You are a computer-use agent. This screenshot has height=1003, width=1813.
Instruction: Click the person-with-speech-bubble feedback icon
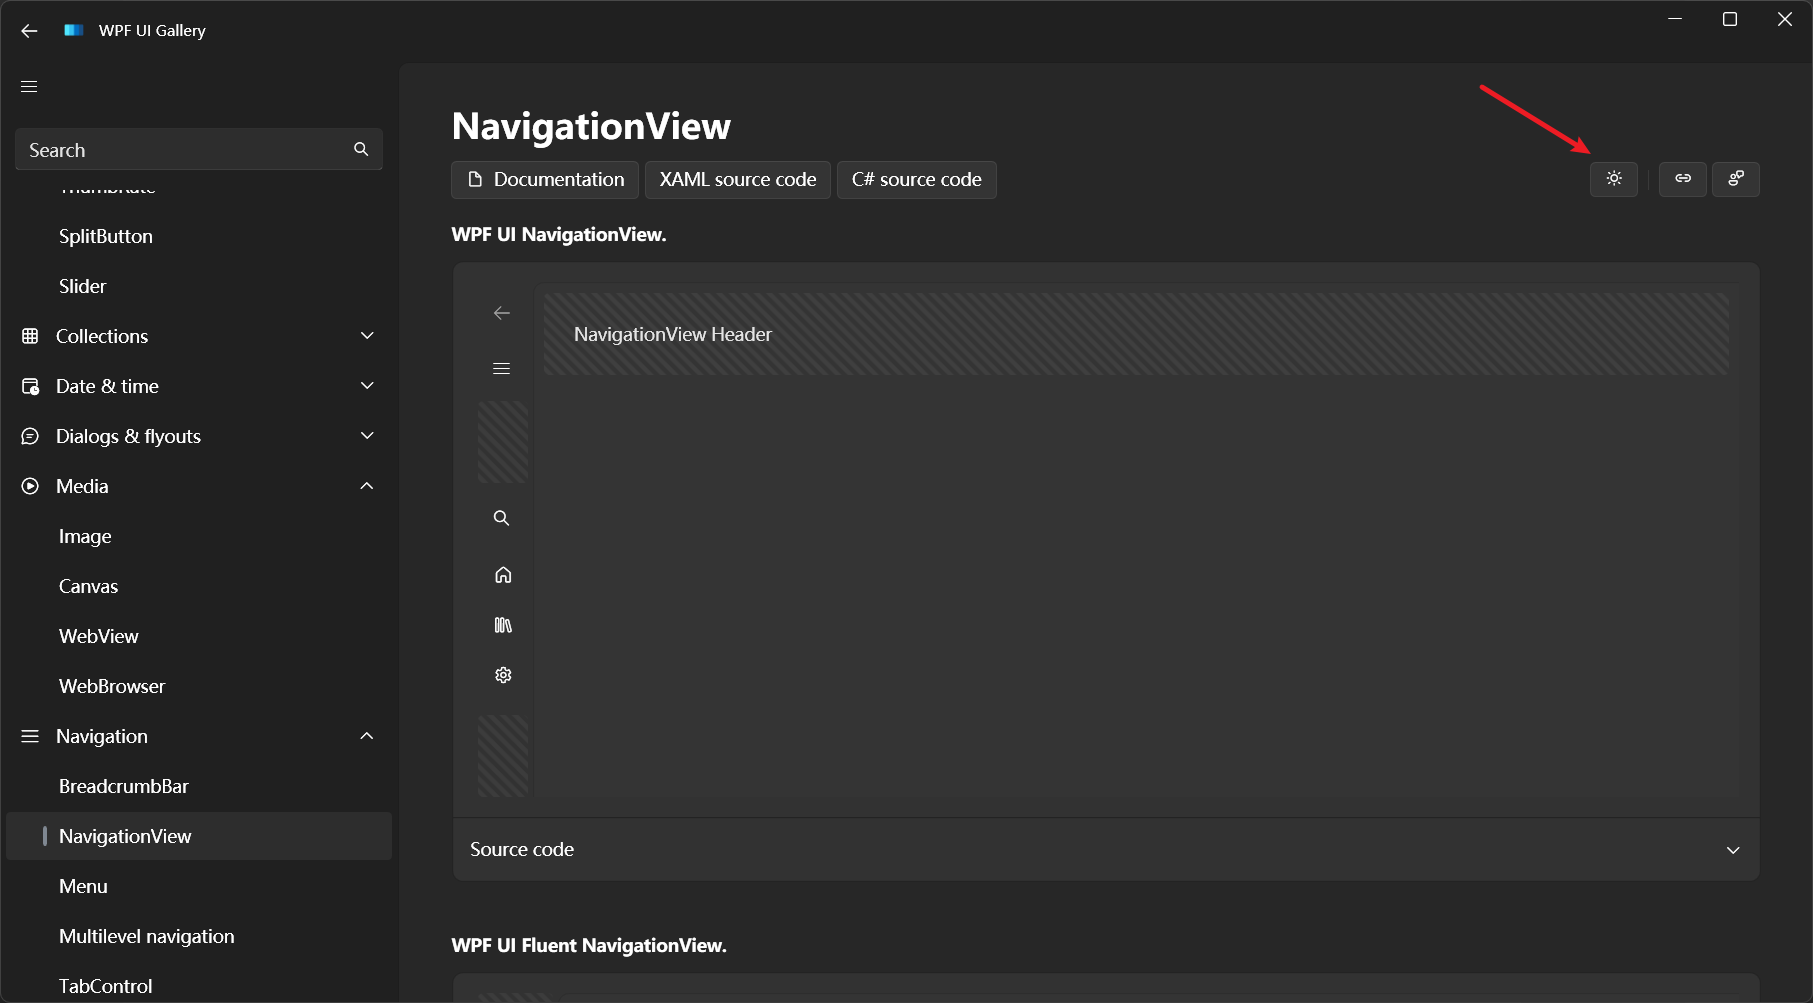1736,179
